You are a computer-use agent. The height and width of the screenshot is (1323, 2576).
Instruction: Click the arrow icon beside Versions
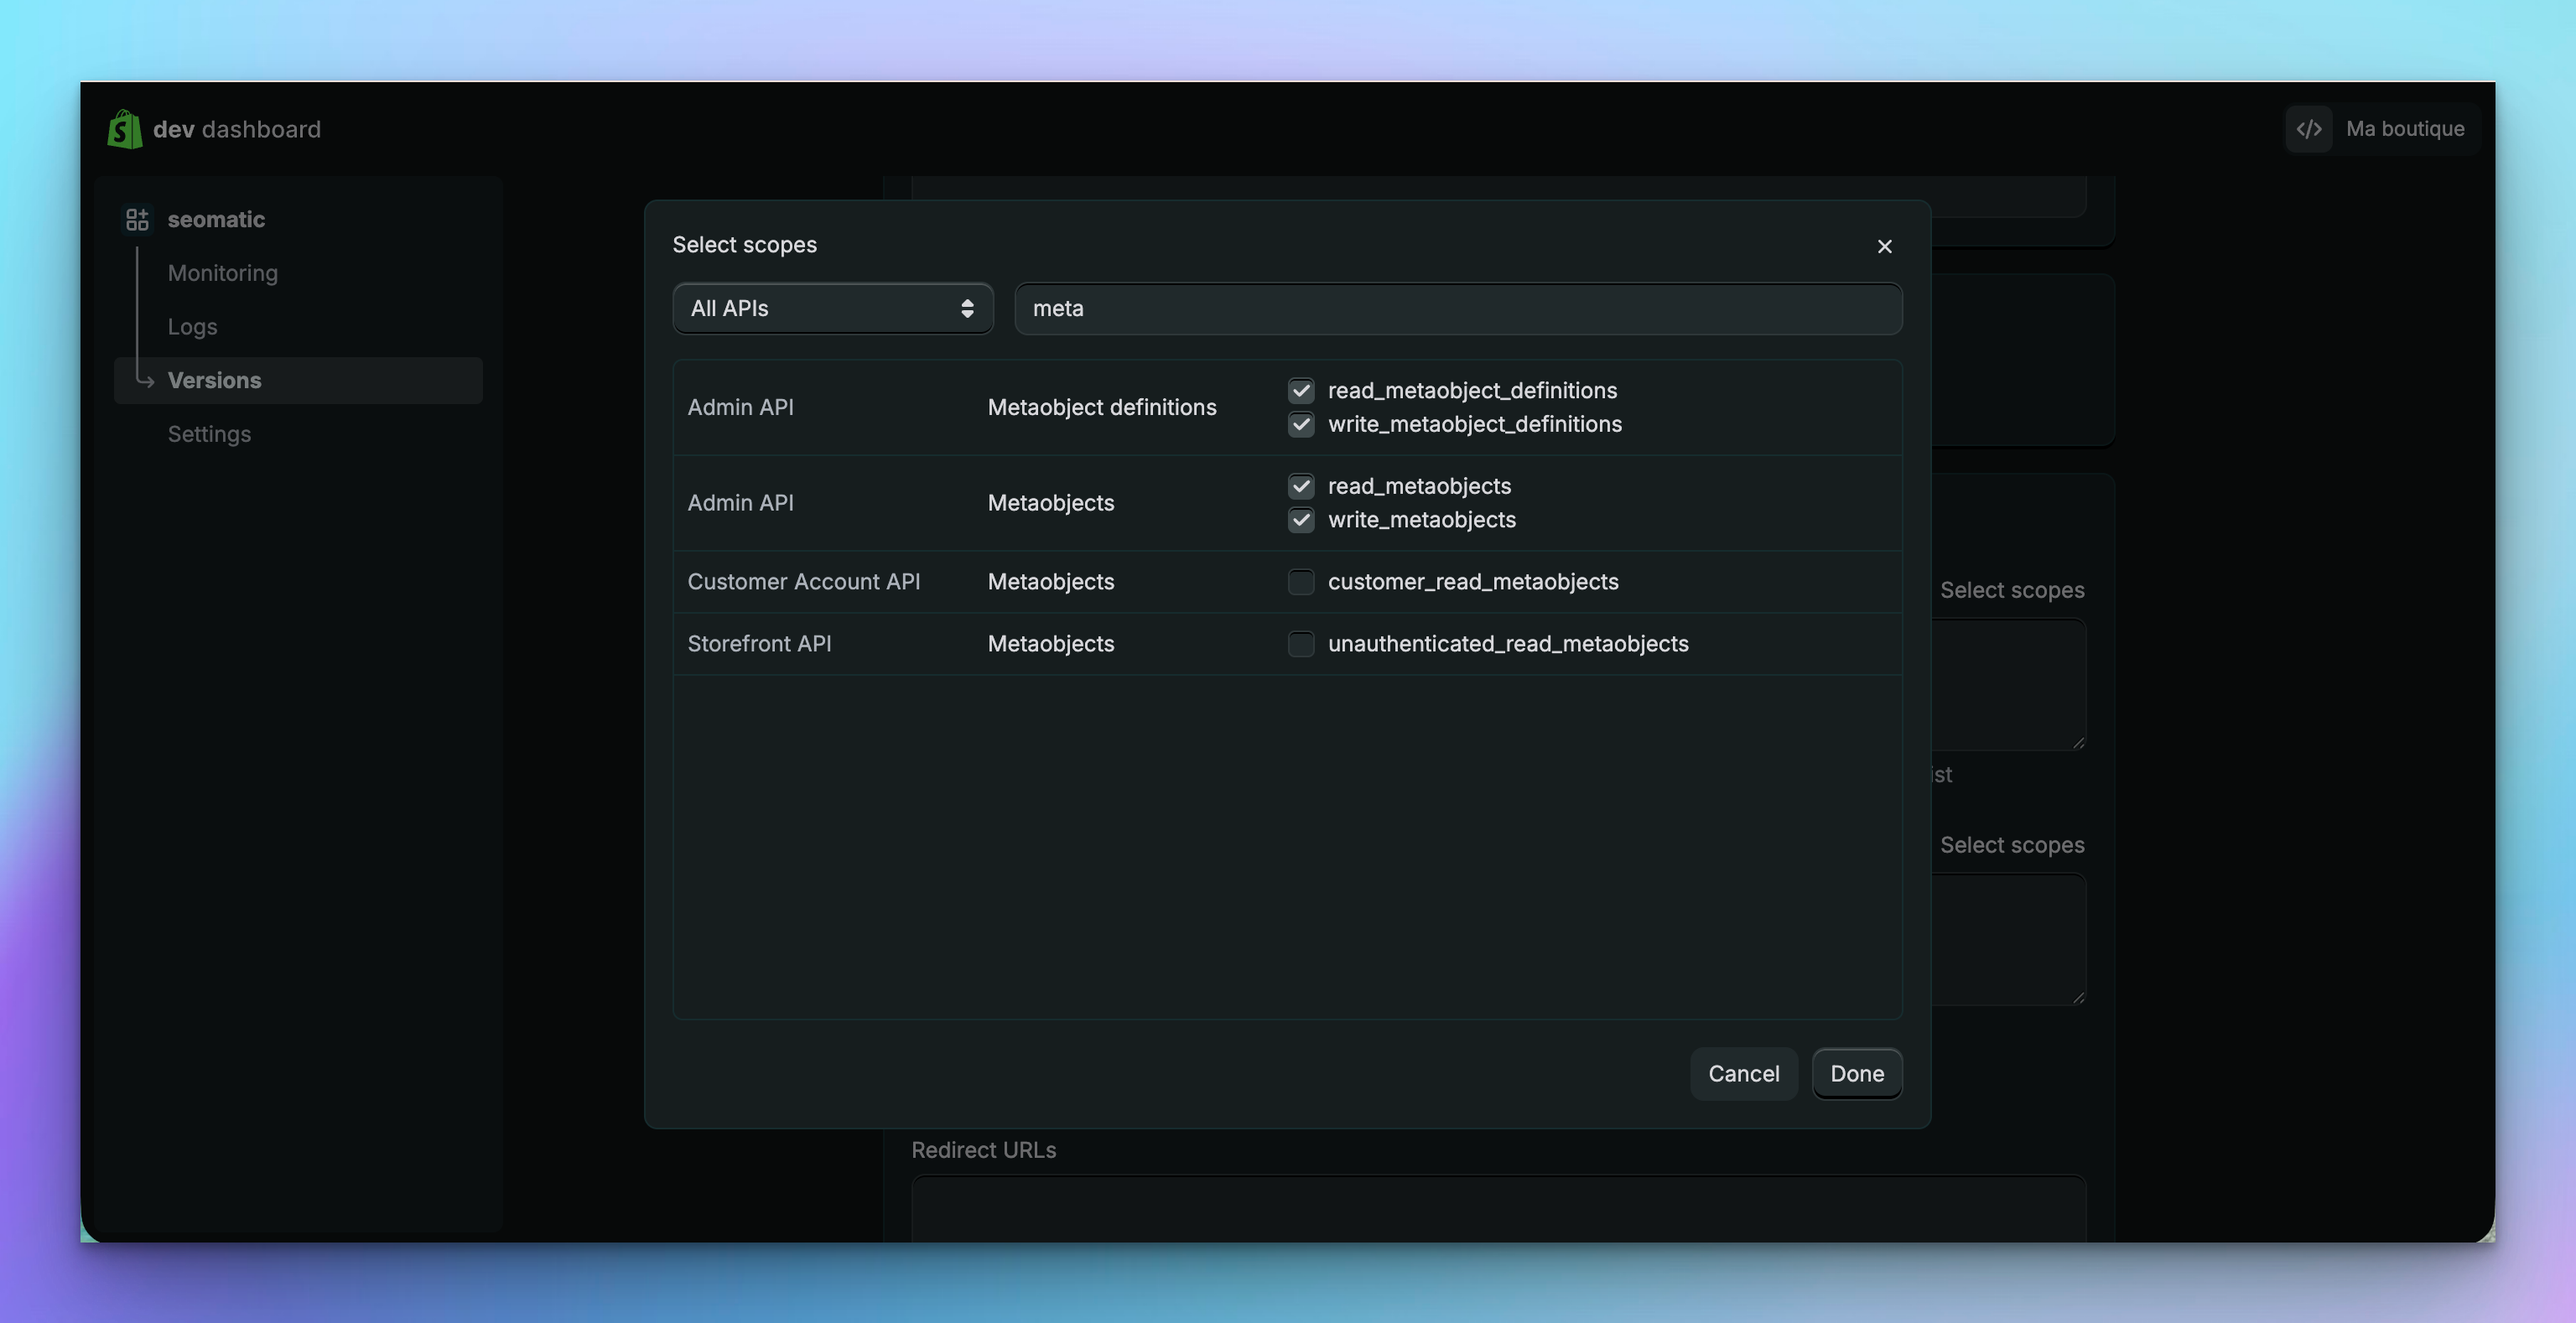click(144, 380)
